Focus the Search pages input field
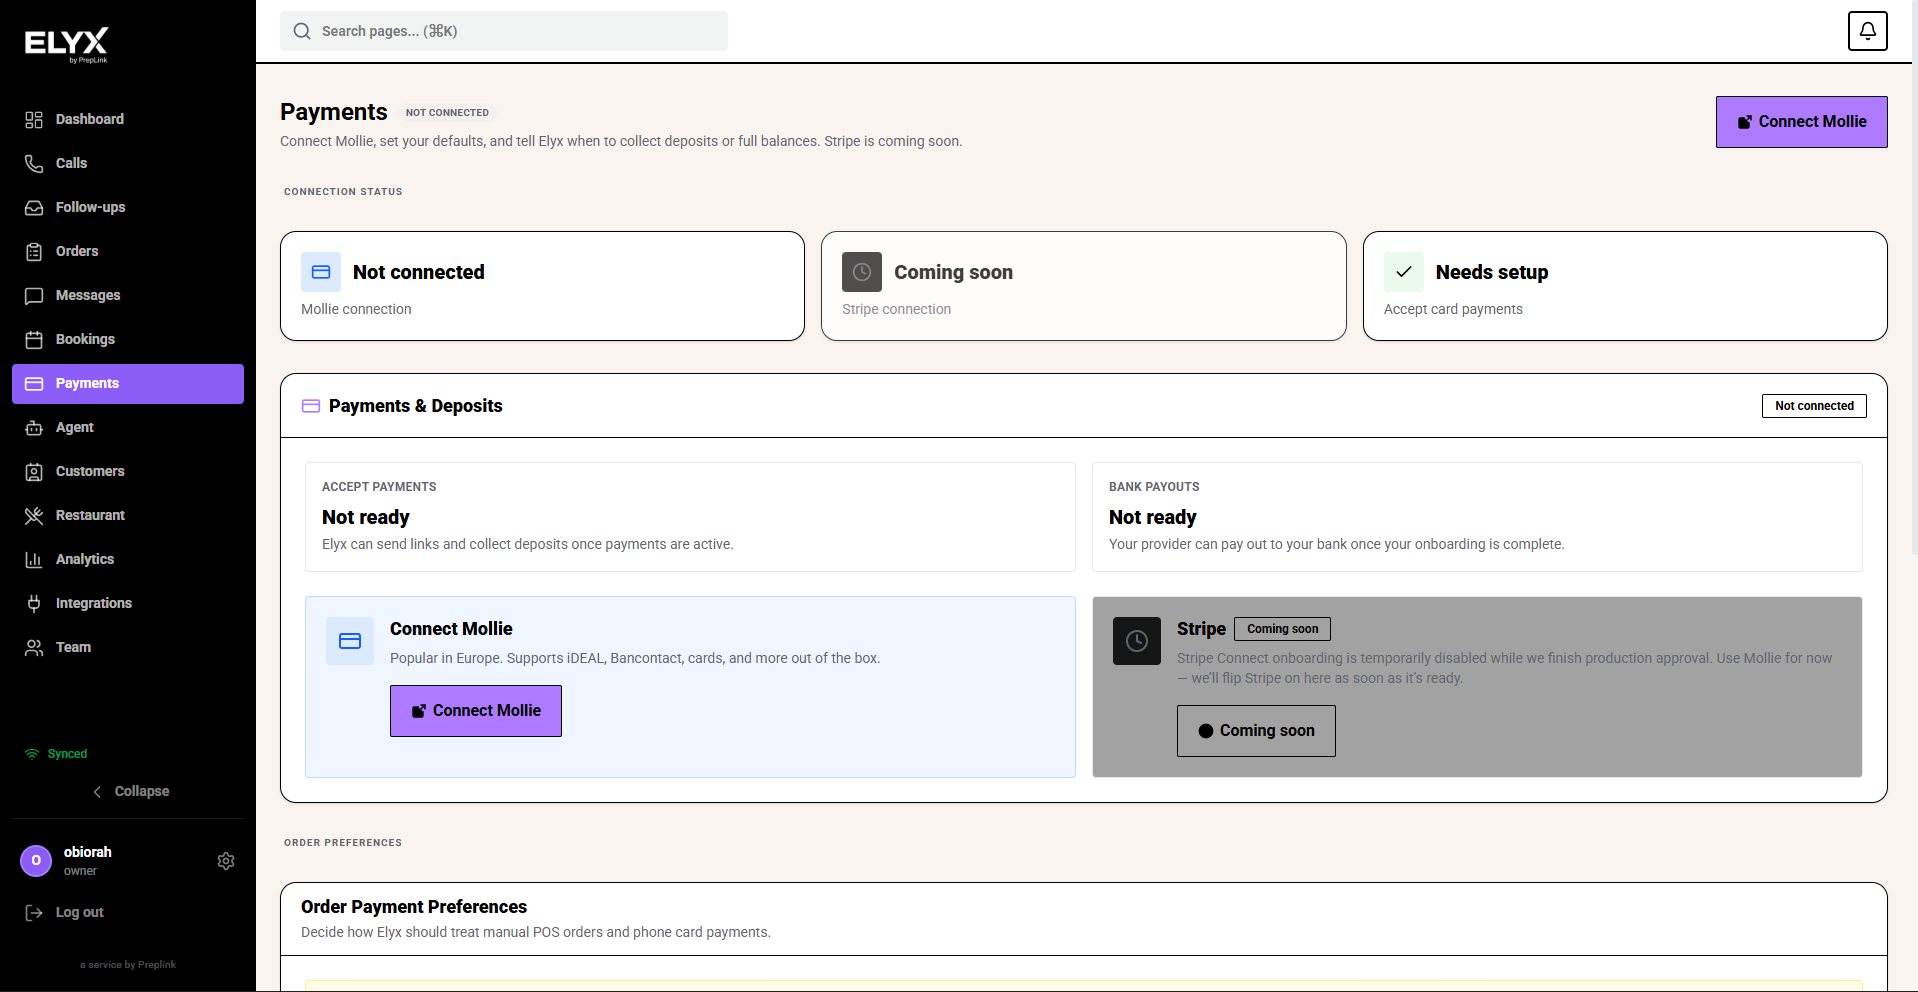The image size is (1918, 992). pyautogui.click(x=504, y=32)
